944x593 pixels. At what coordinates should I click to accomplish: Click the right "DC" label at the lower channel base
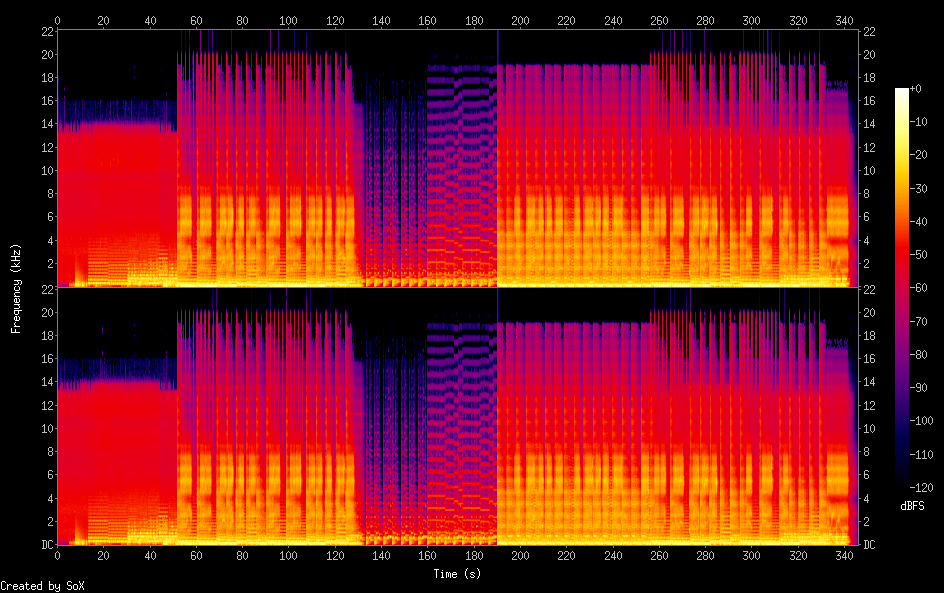(869, 545)
